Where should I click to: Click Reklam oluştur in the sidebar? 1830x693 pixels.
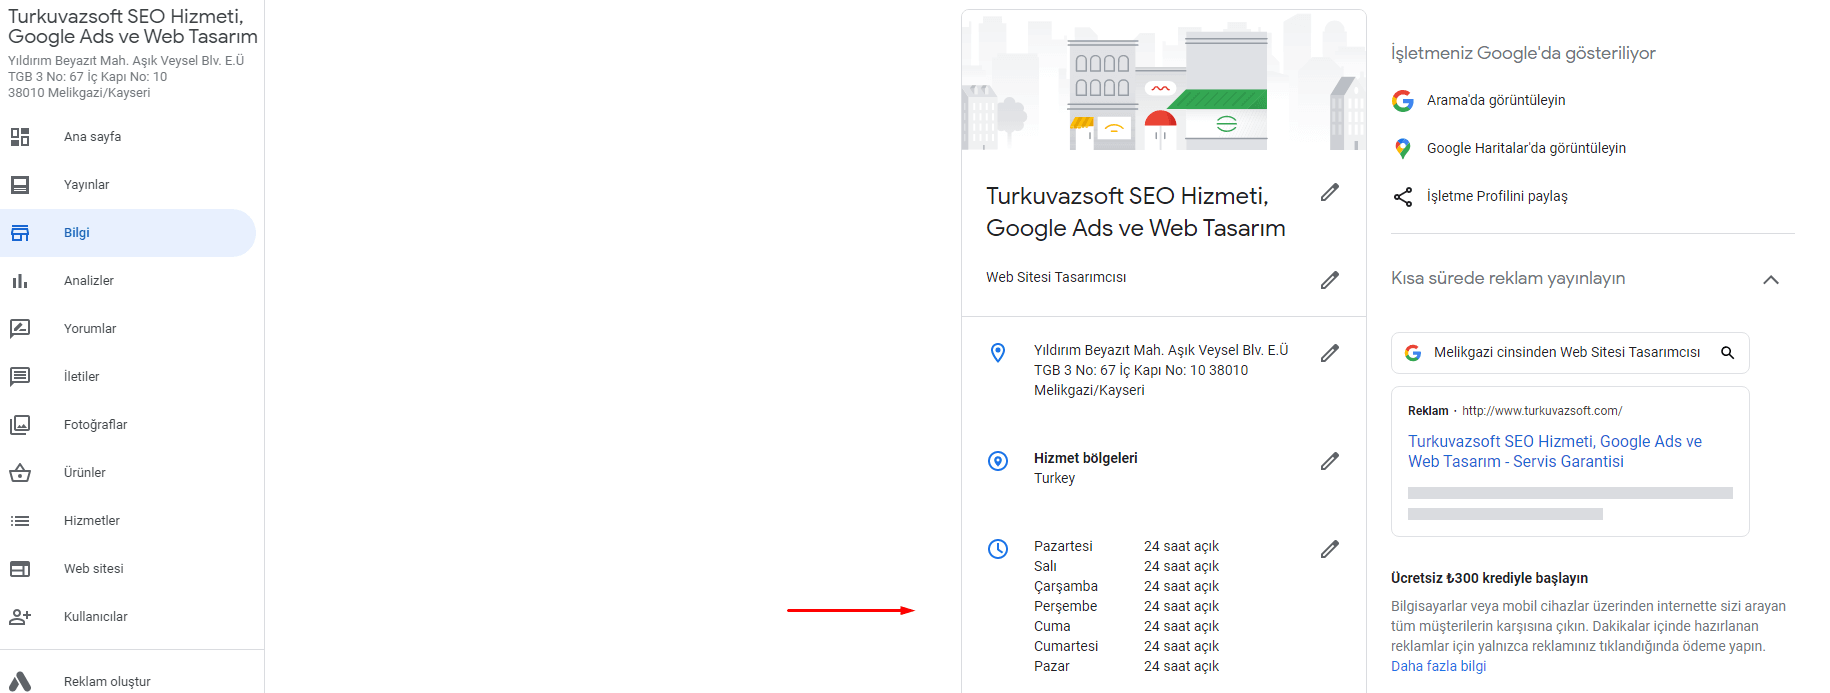[107, 682]
